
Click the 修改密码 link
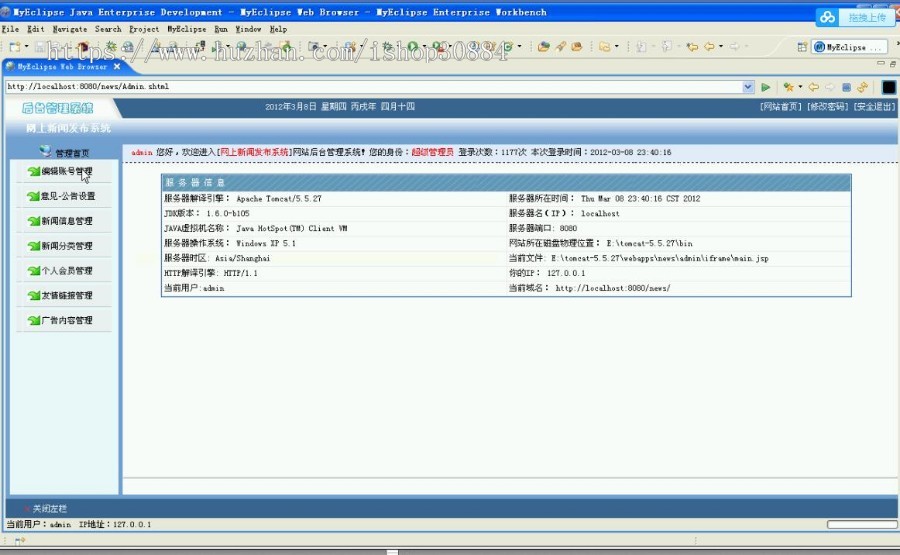827,107
